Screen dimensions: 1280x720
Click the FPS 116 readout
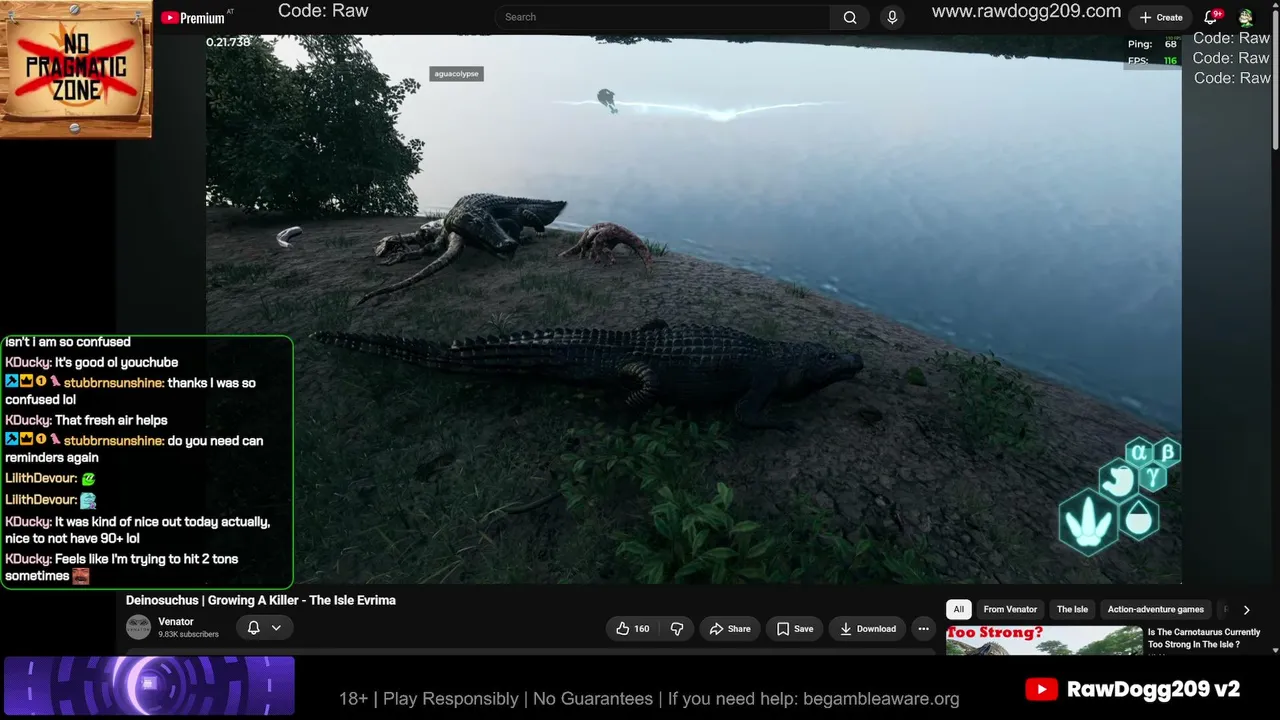coord(1152,61)
